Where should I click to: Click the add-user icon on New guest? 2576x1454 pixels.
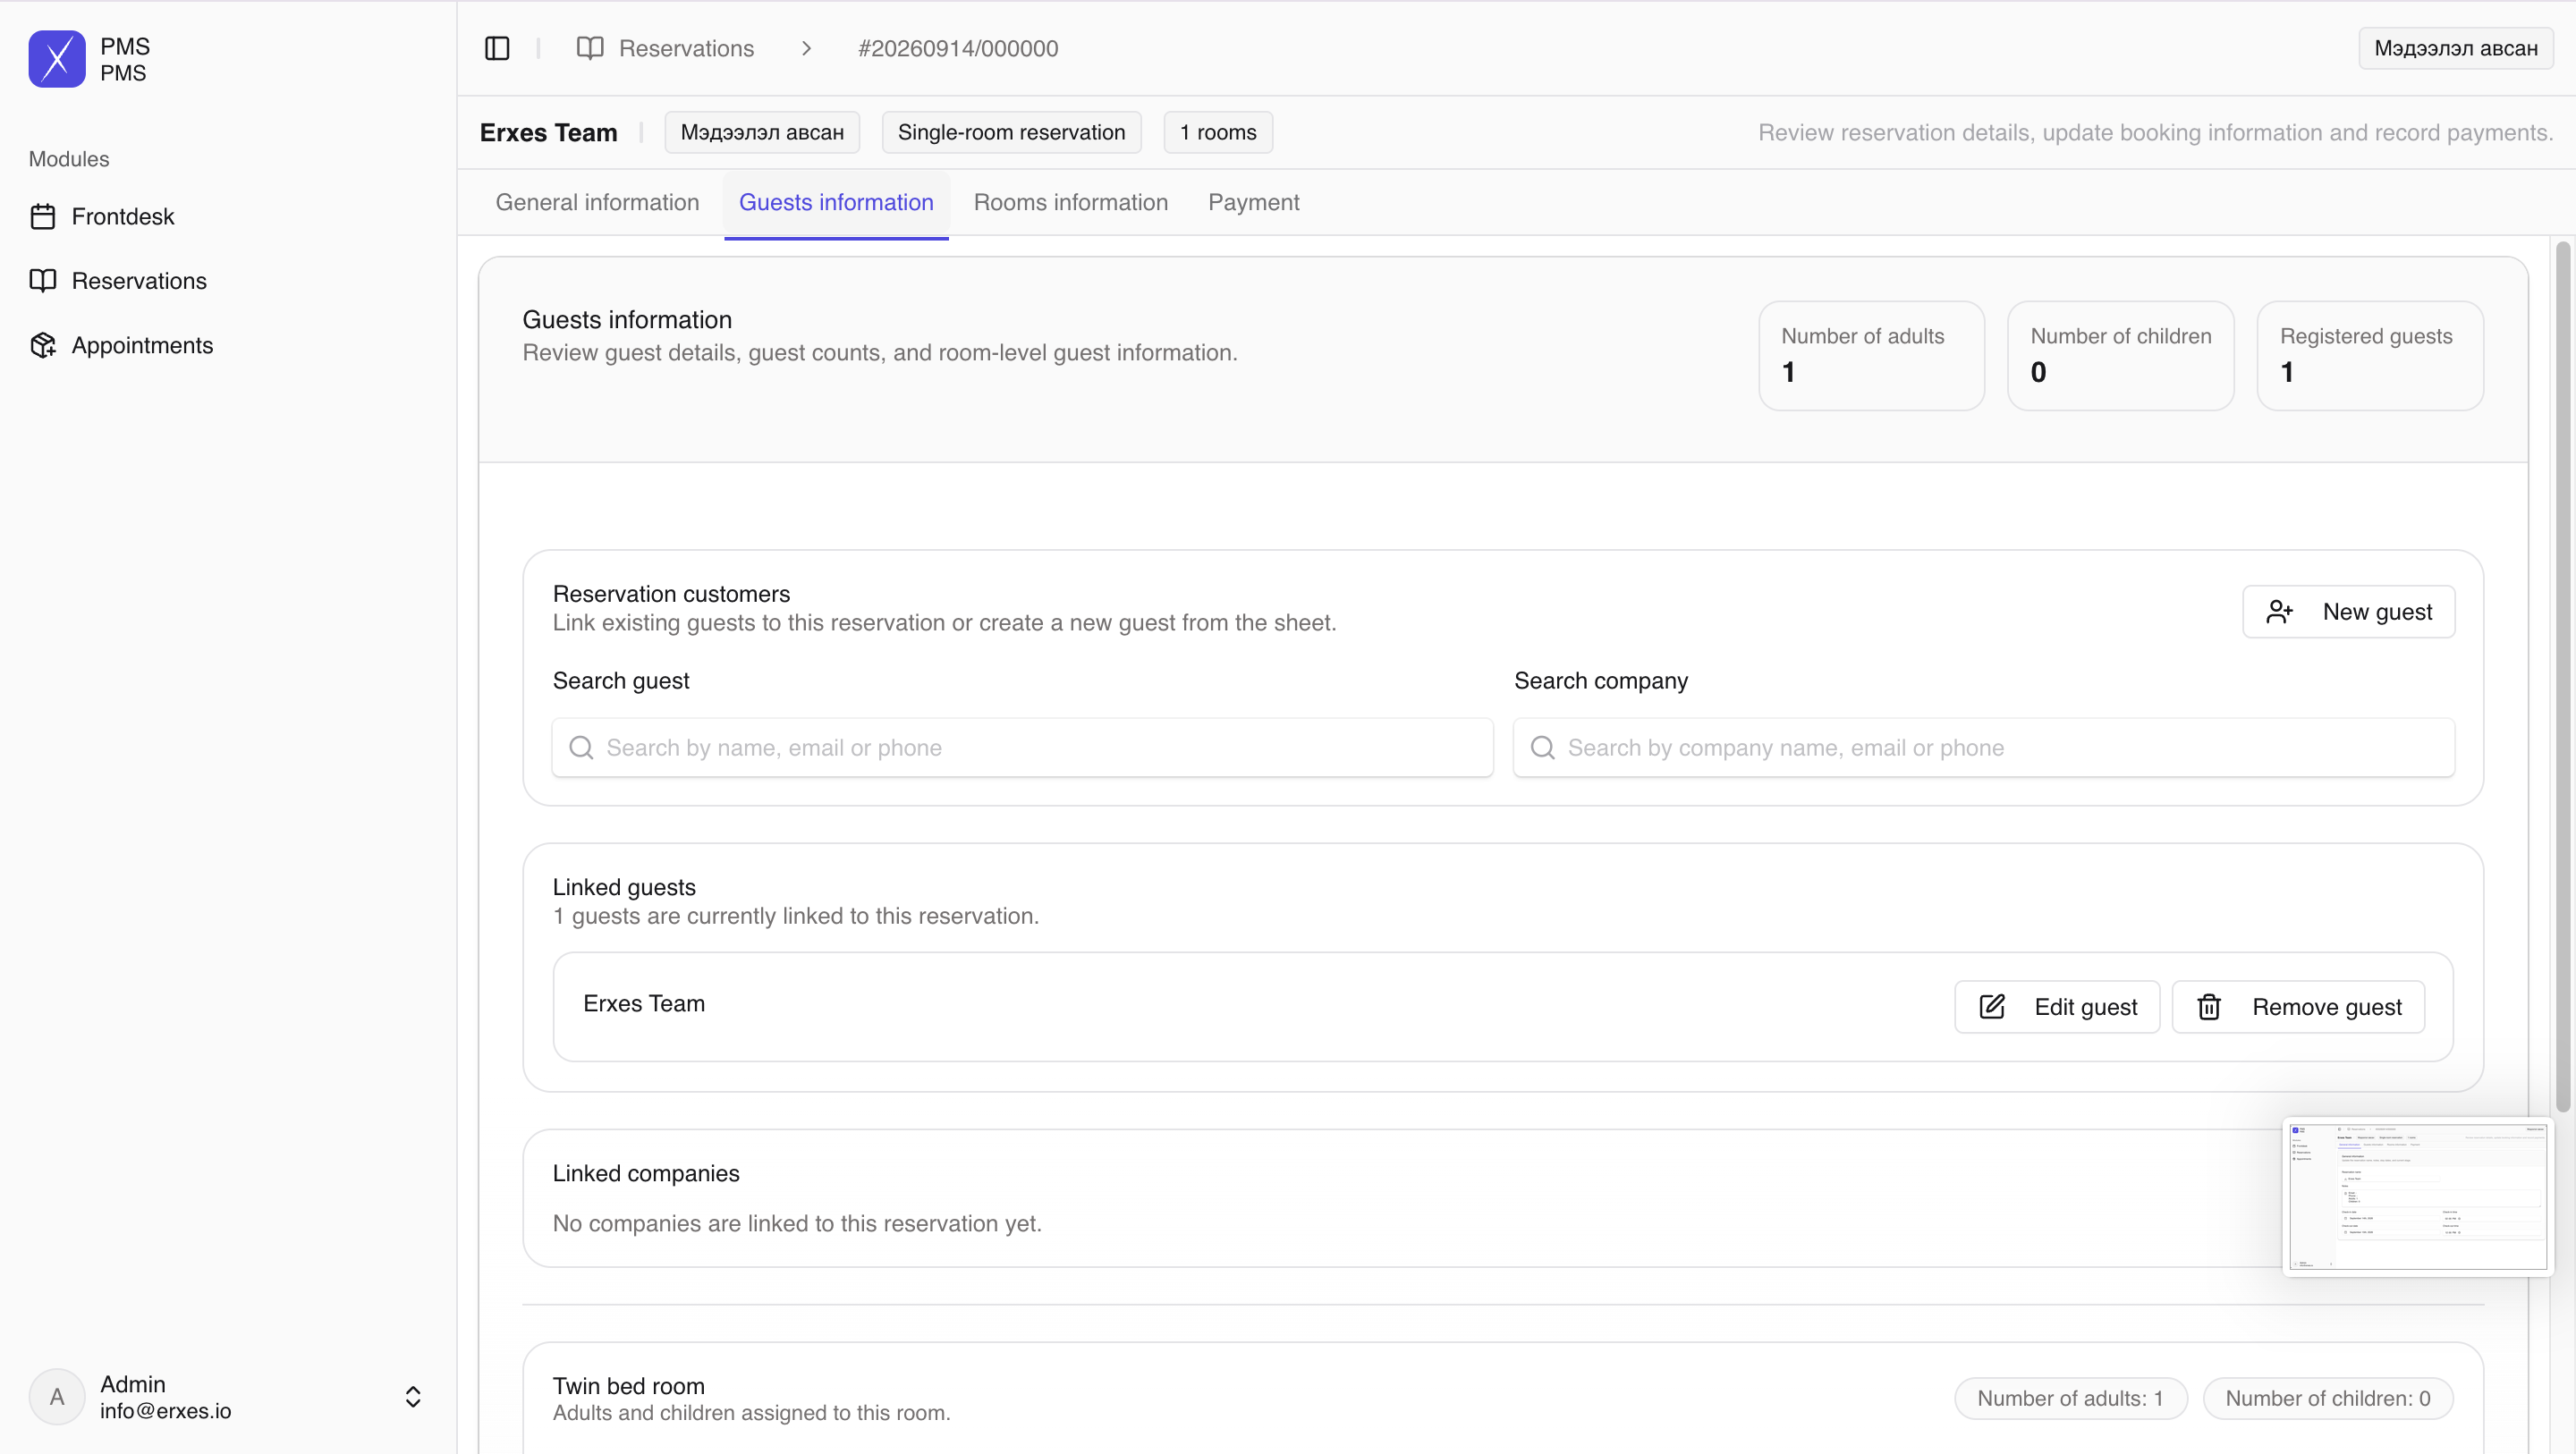(x=2279, y=611)
